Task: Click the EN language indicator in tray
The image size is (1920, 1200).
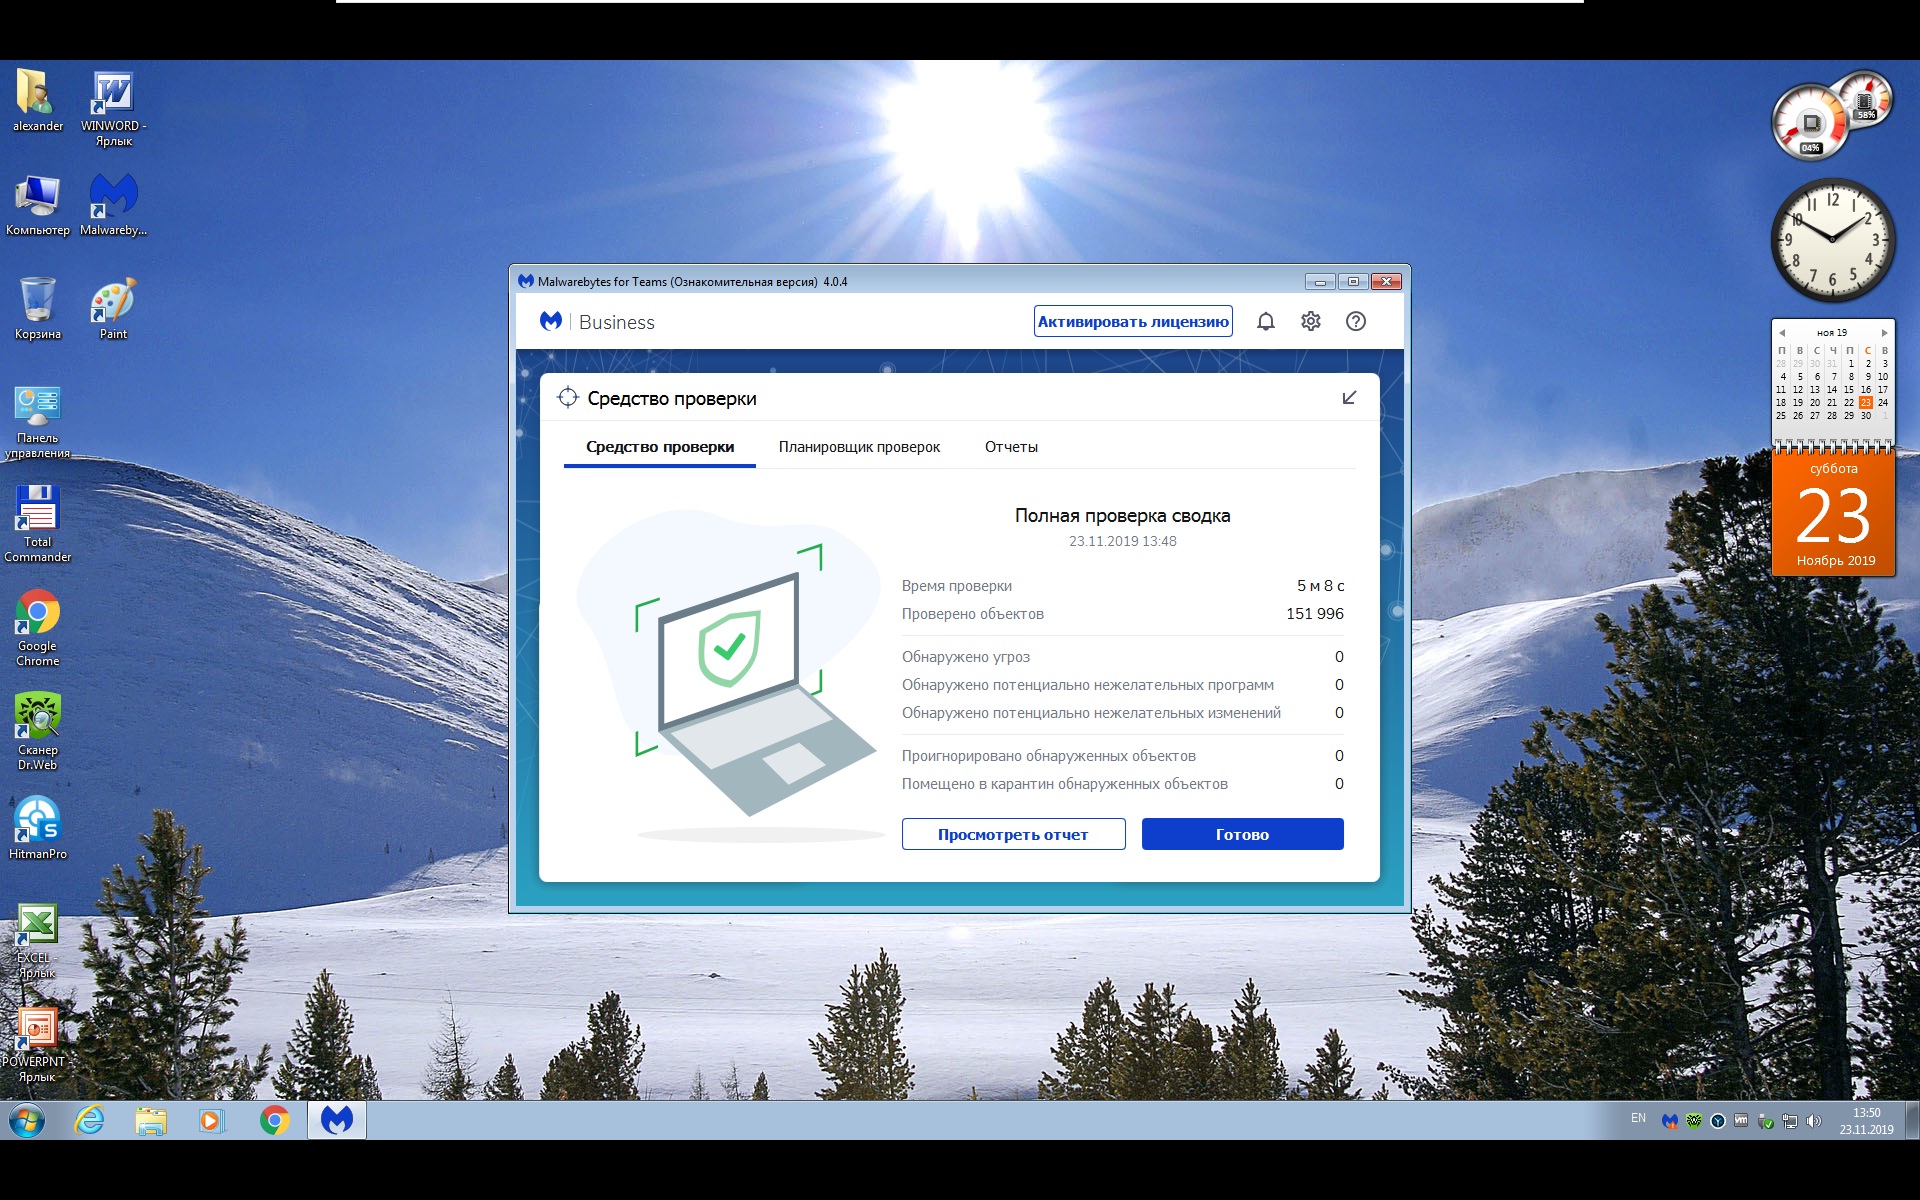Action: point(1638,1118)
